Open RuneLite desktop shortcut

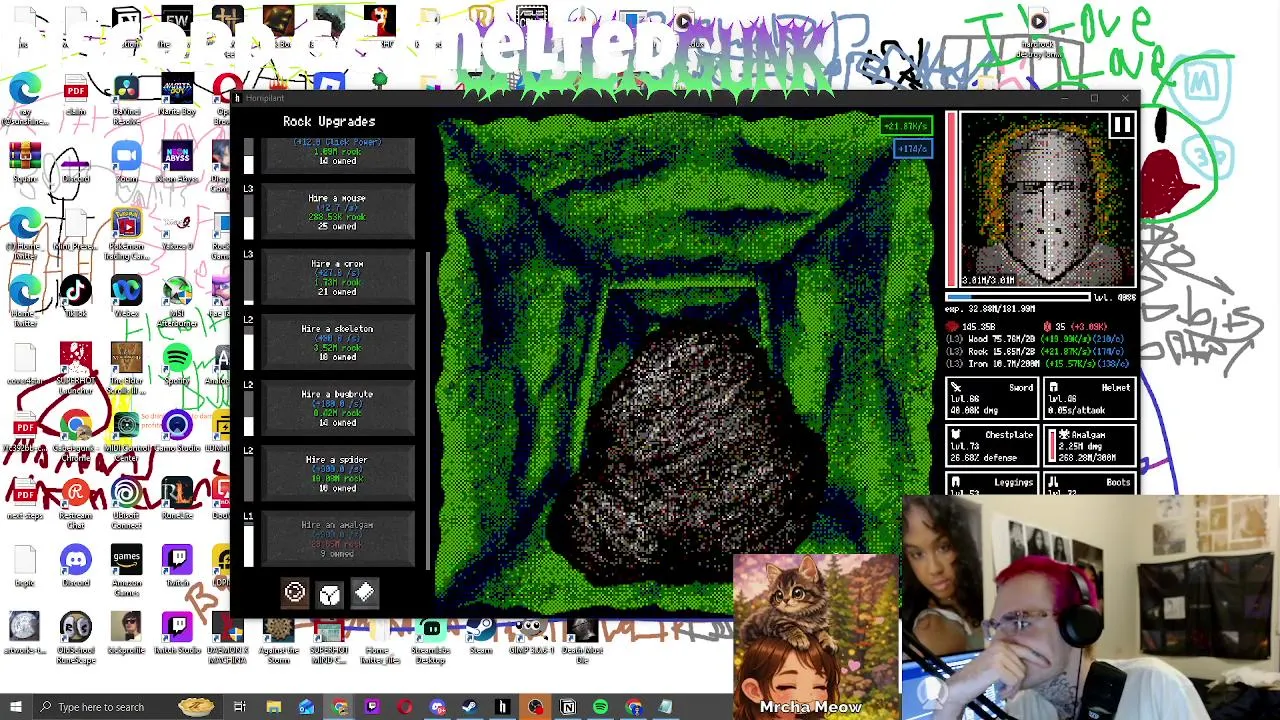[177, 499]
